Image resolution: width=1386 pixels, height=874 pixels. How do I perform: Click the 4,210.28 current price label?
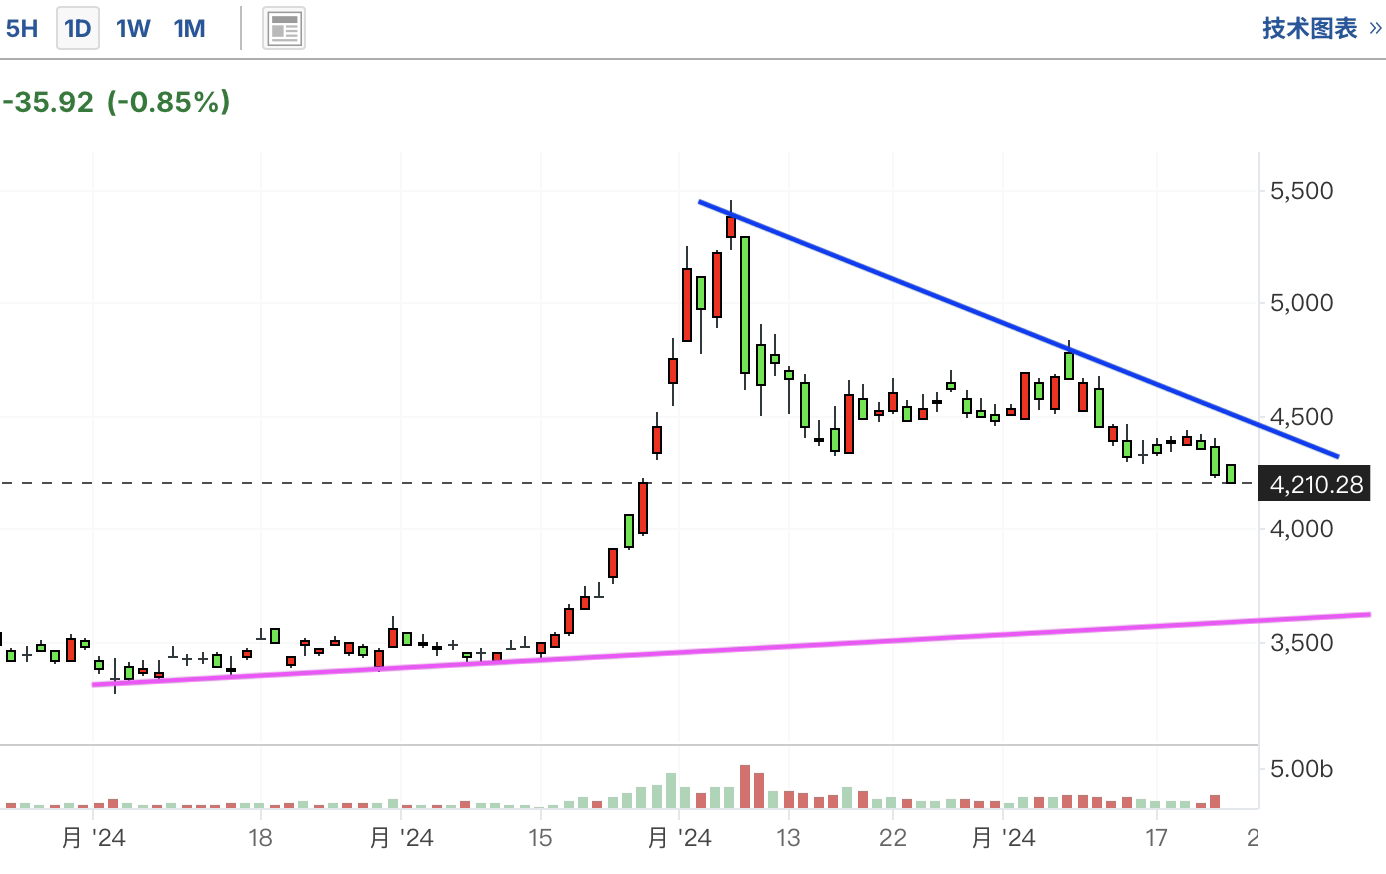point(1315,485)
